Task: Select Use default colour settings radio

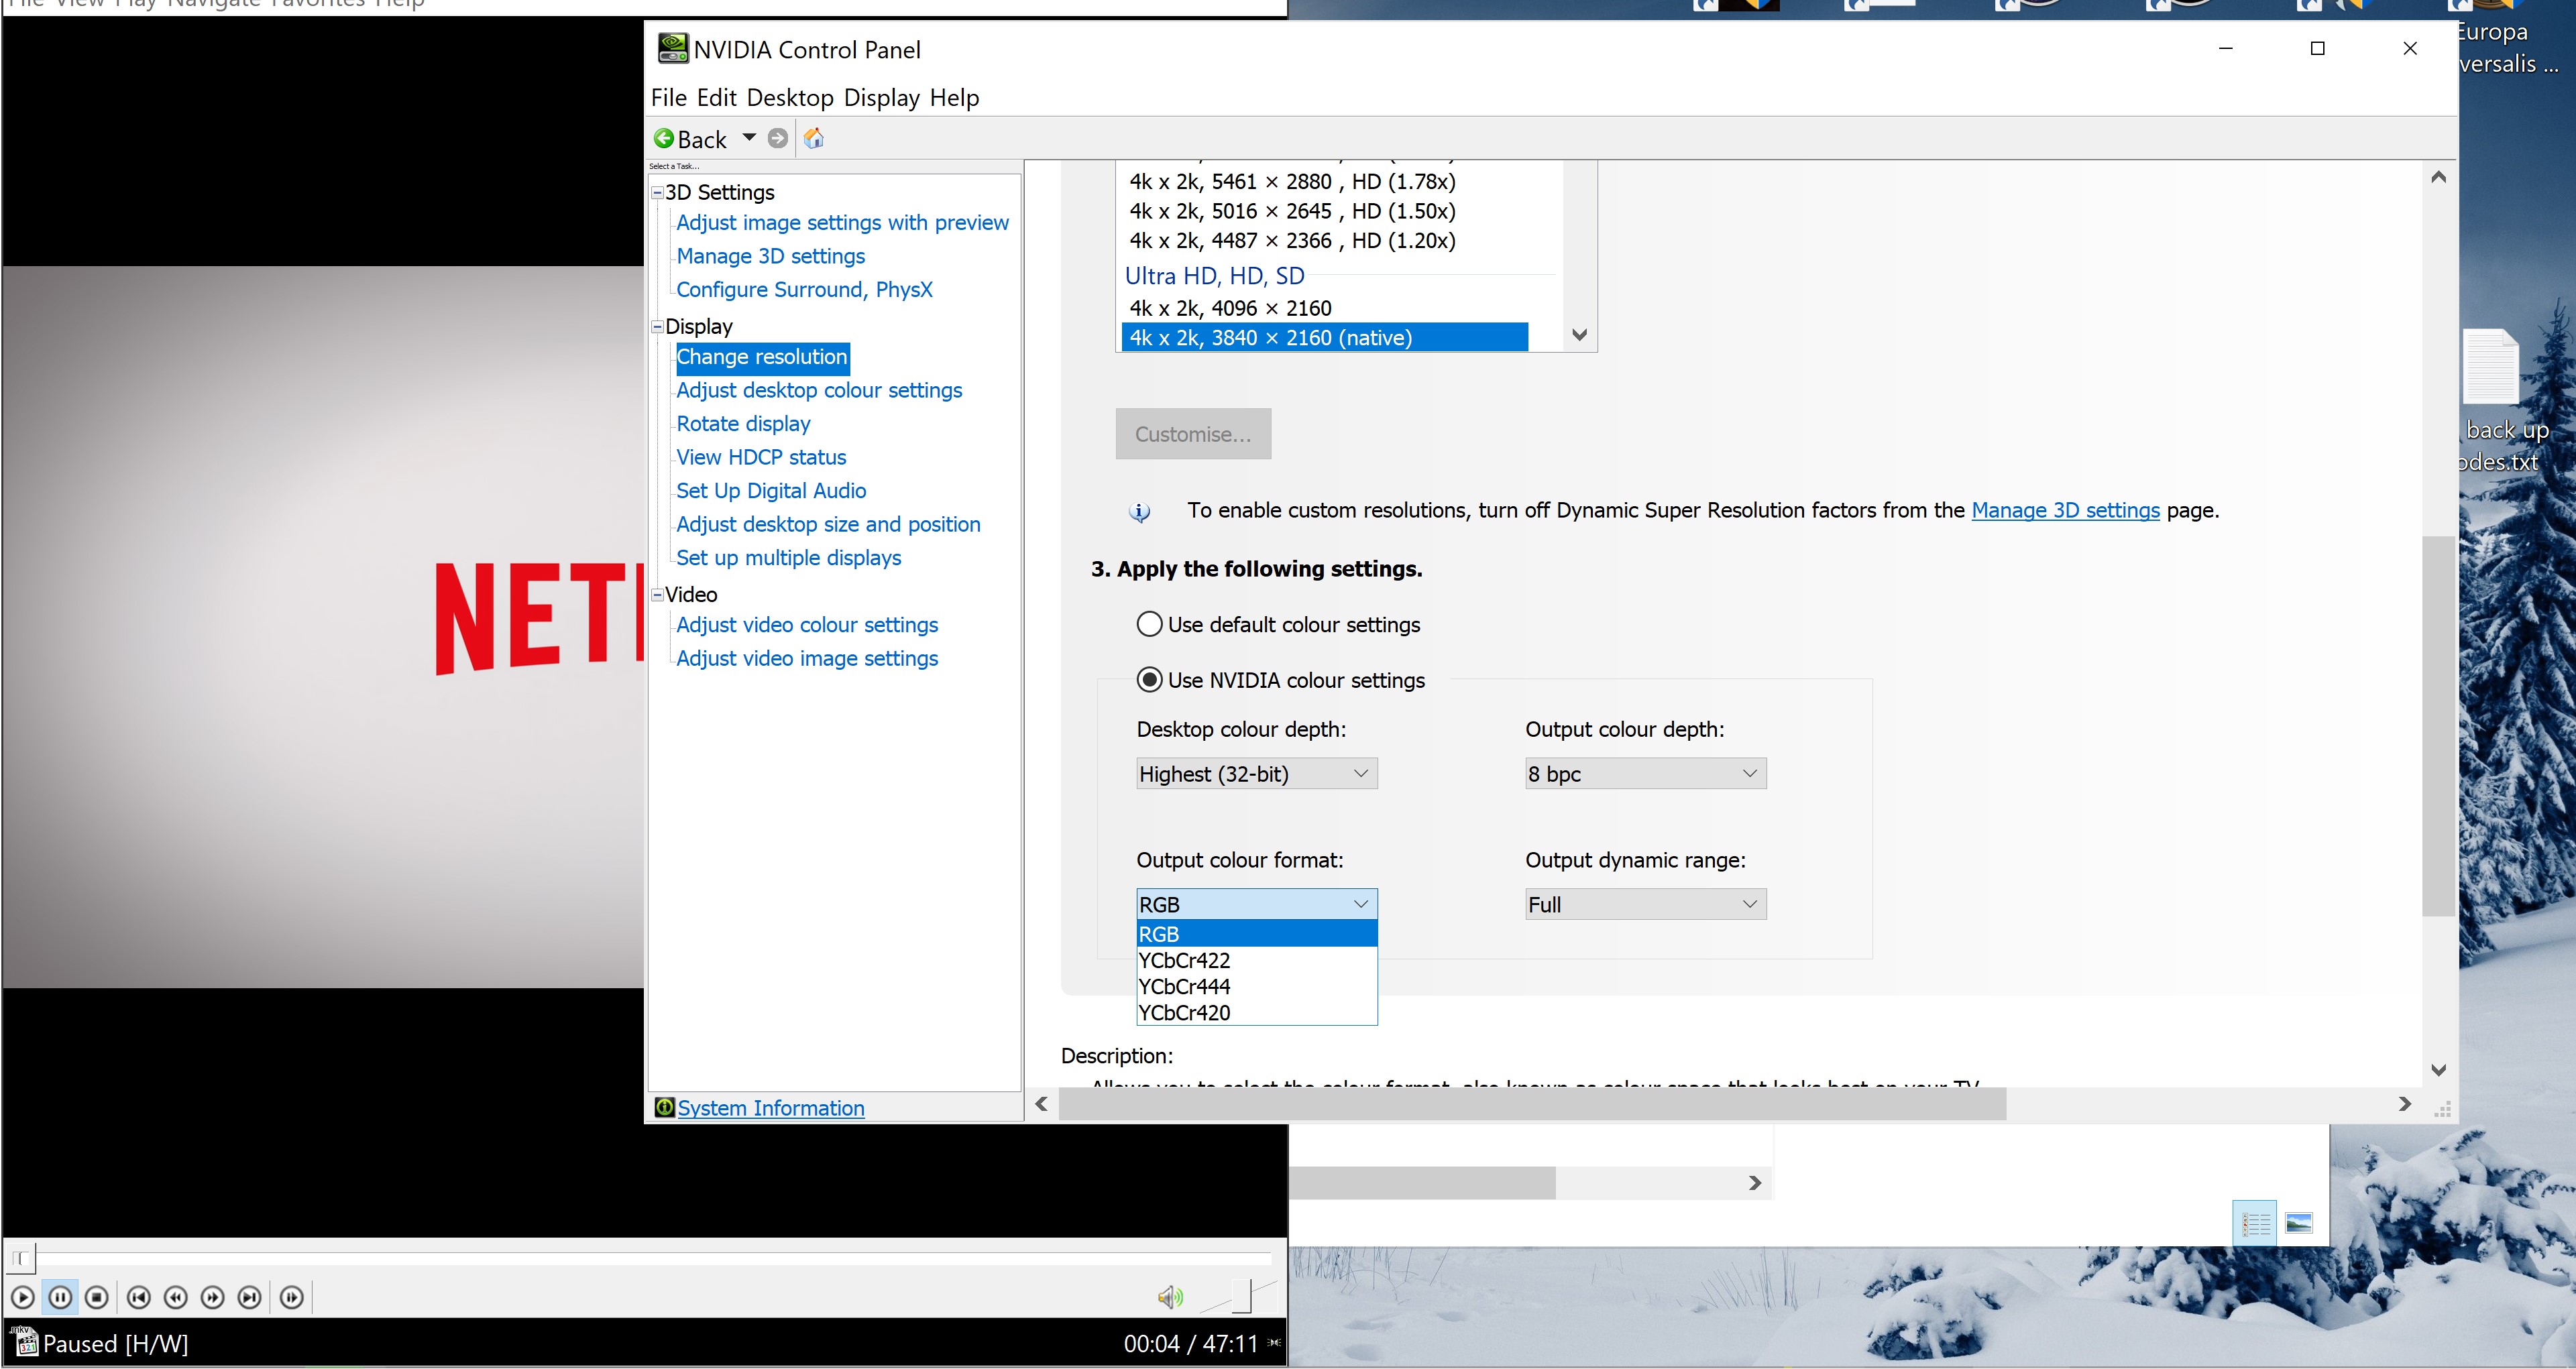Action: 1150,624
